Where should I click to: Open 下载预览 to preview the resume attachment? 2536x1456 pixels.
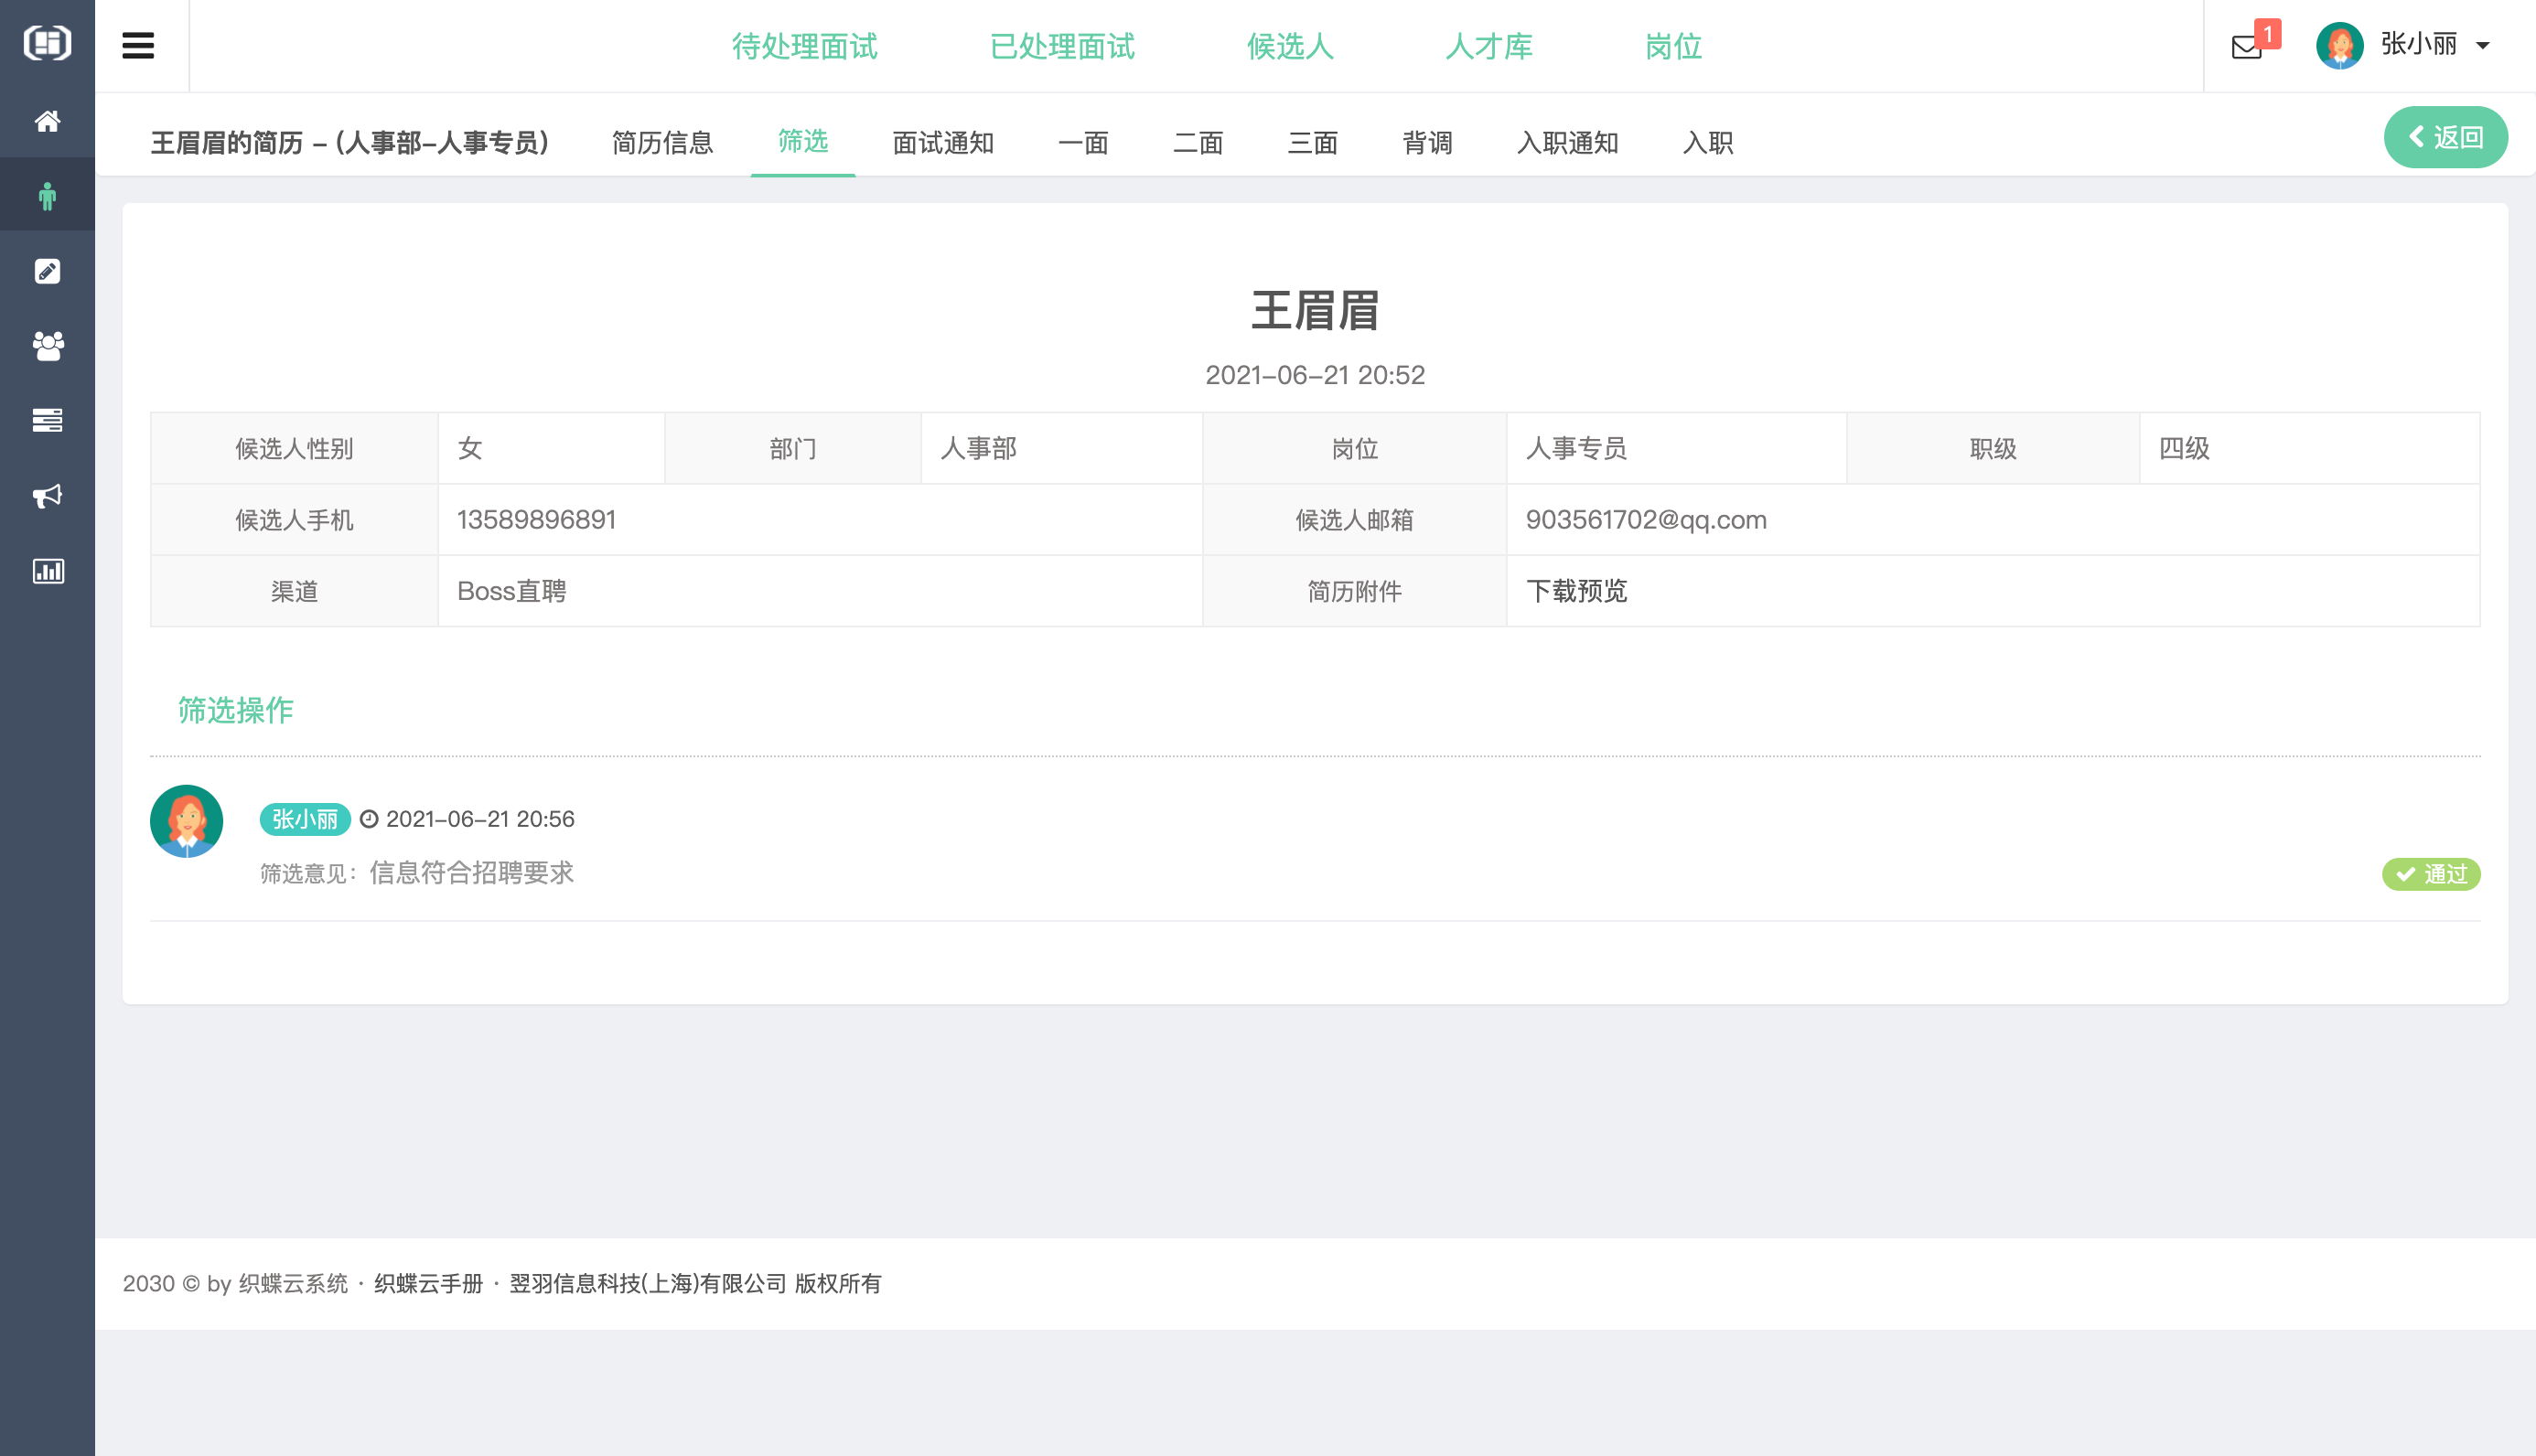click(1578, 591)
